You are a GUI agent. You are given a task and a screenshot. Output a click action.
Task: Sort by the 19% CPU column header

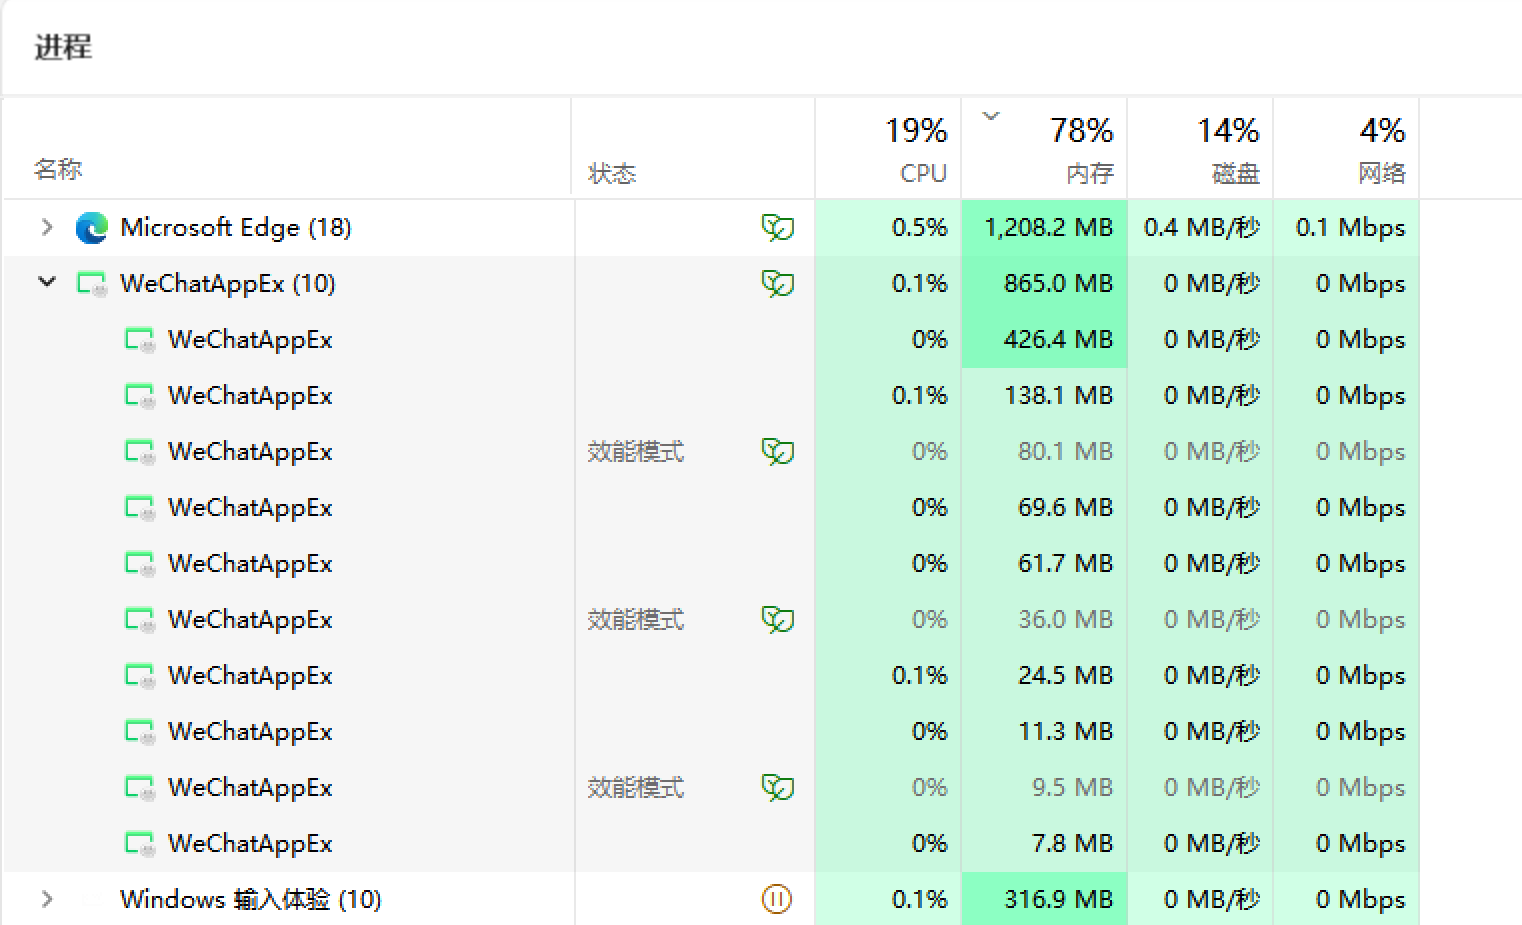tap(888, 148)
